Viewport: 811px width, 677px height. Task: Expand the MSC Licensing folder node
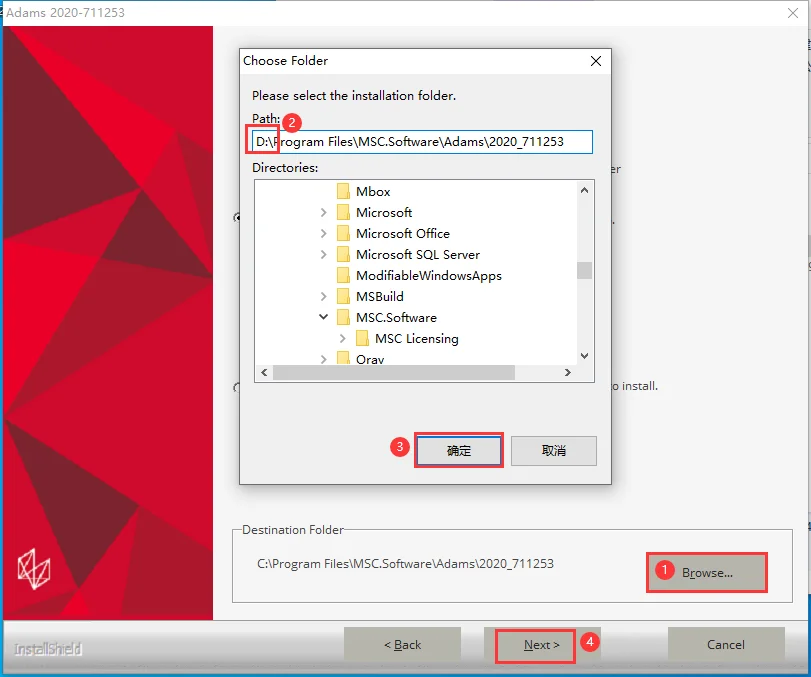tap(343, 339)
